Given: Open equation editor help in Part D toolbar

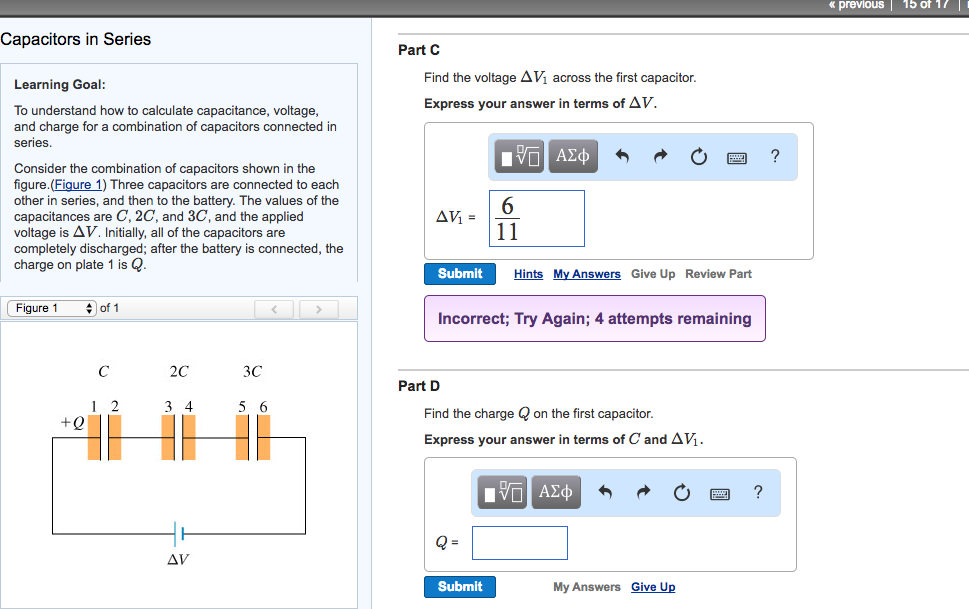Looking at the screenshot, I should (757, 491).
